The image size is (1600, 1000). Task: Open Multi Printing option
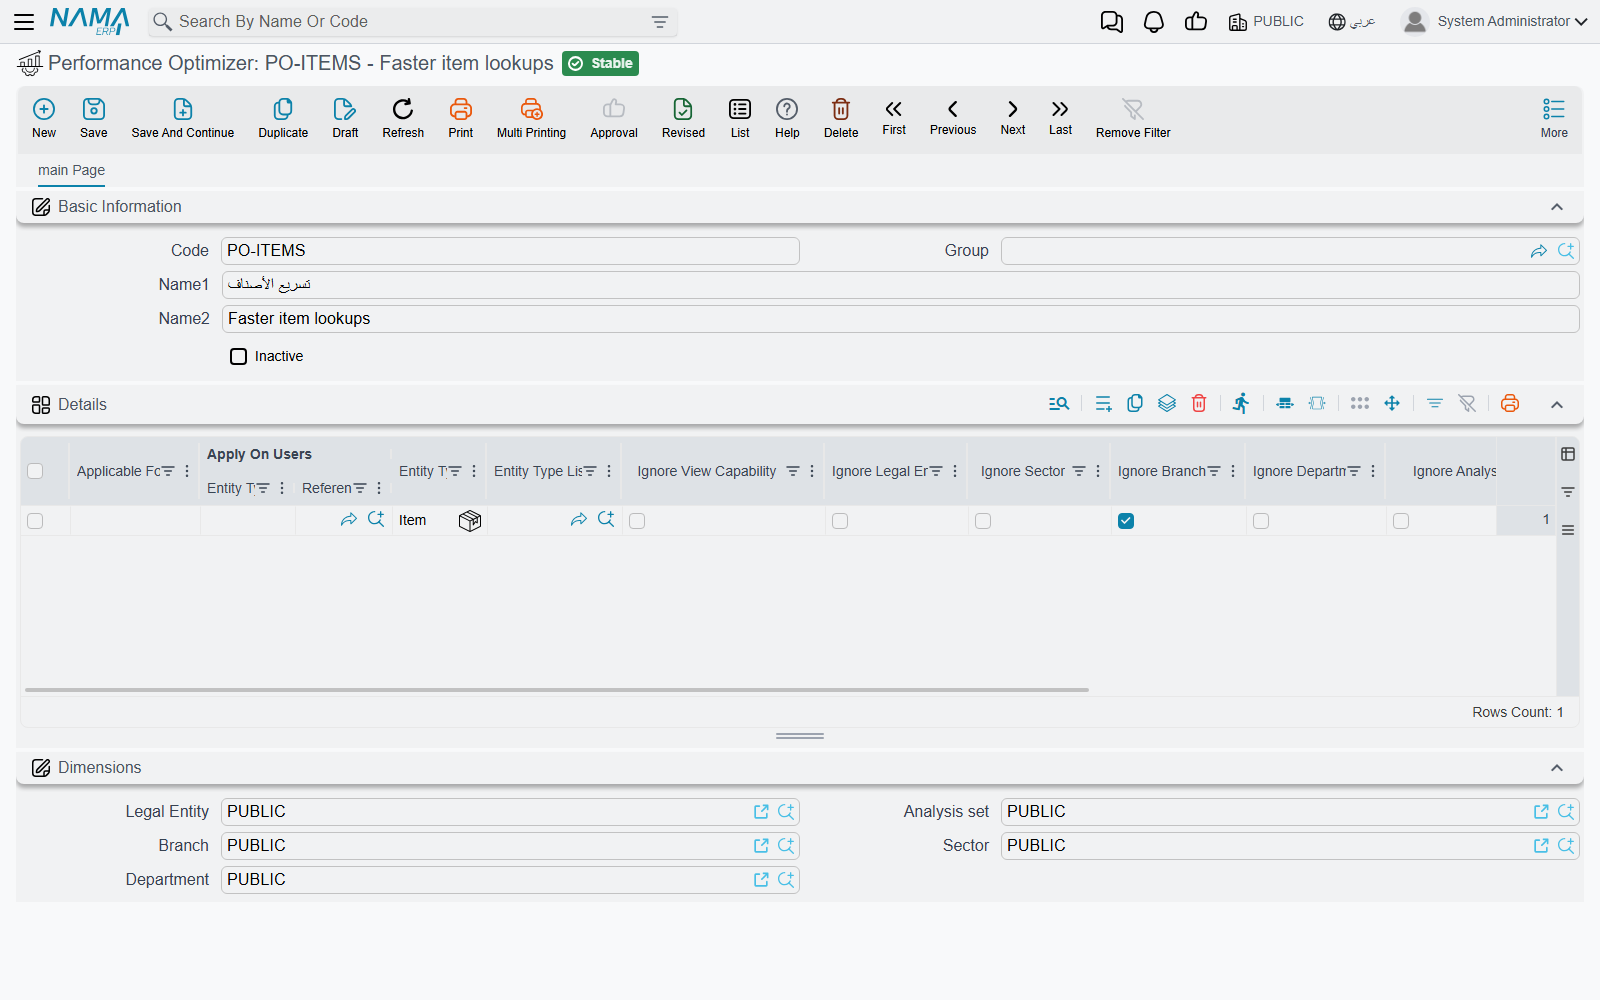click(x=531, y=118)
